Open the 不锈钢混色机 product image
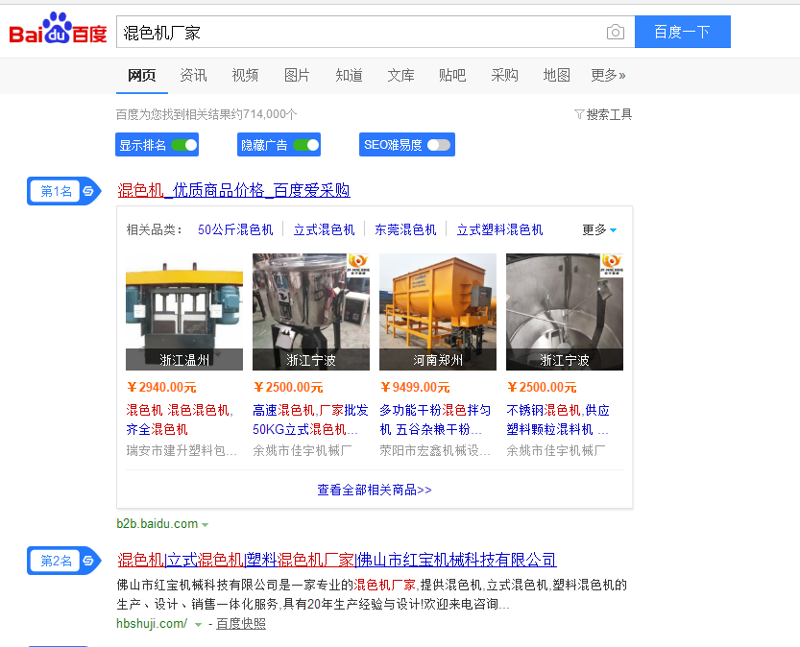800x647 pixels. tap(564, 312)
